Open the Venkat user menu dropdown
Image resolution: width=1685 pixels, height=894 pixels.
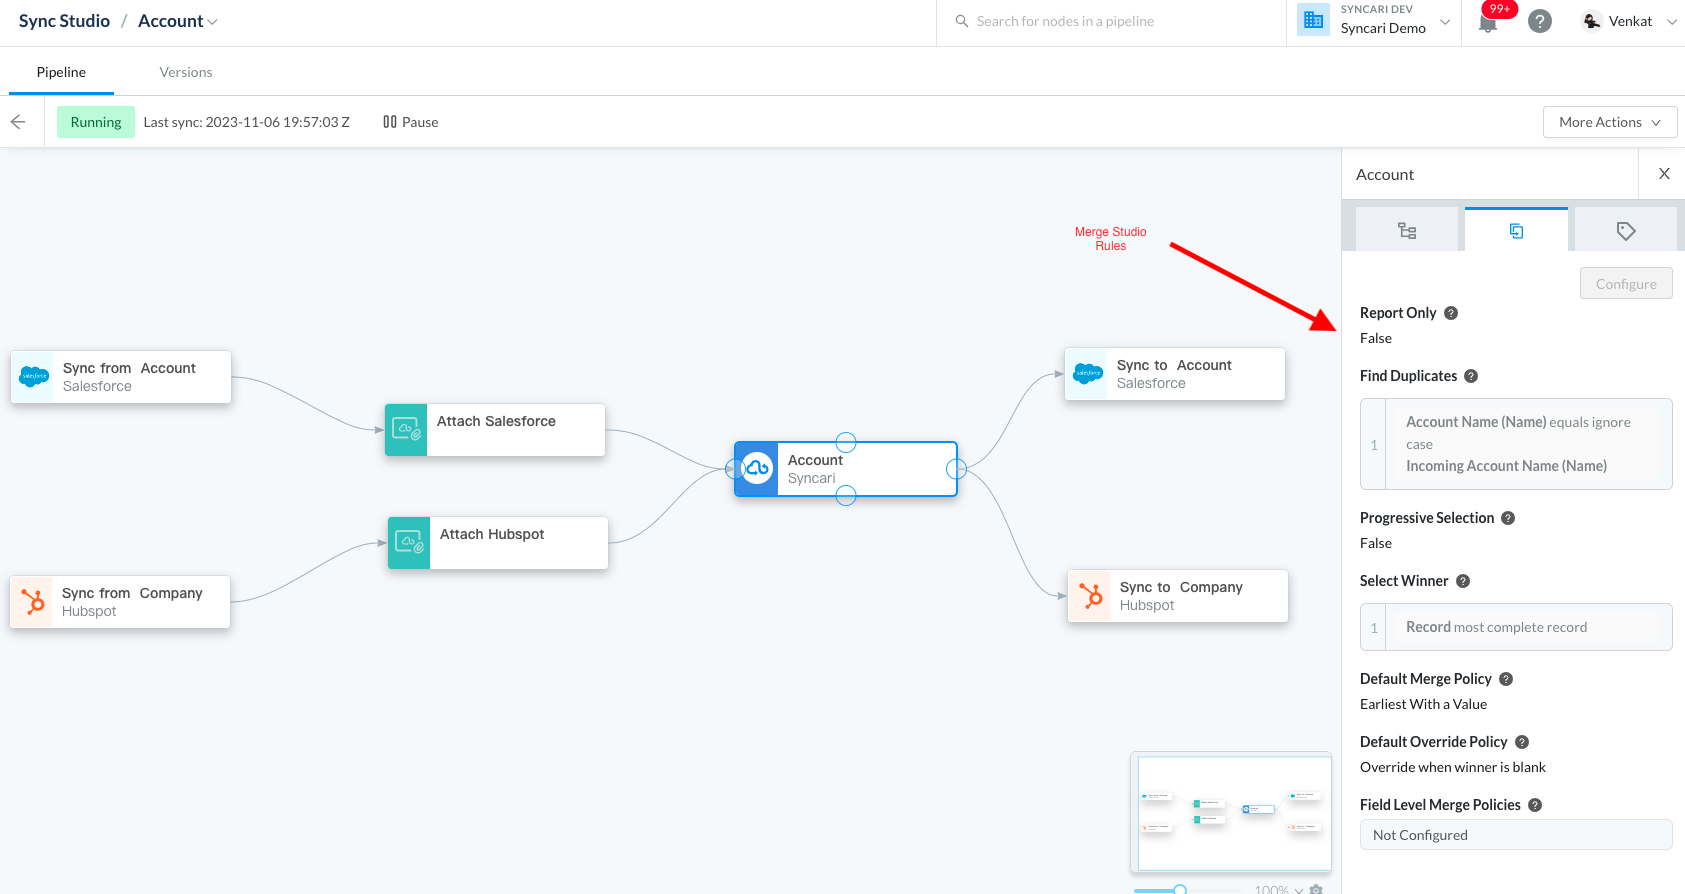[x=1671, y=21]
